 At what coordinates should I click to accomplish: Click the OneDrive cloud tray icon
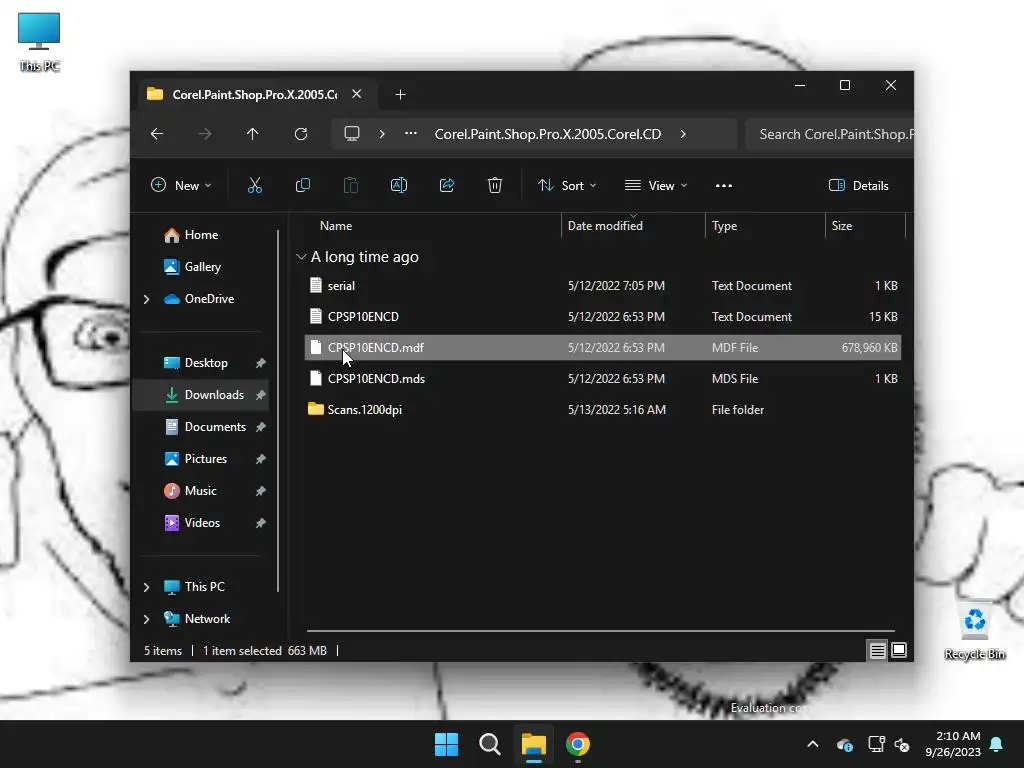844,744
